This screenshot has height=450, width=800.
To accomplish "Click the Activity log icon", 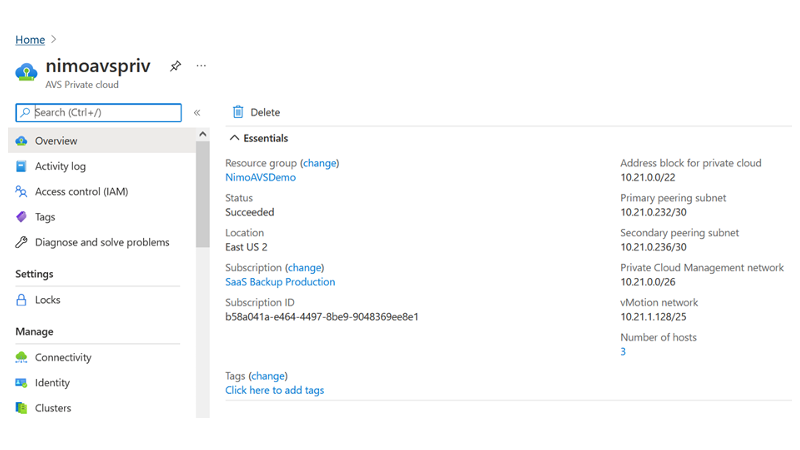I will click(21, 166).
